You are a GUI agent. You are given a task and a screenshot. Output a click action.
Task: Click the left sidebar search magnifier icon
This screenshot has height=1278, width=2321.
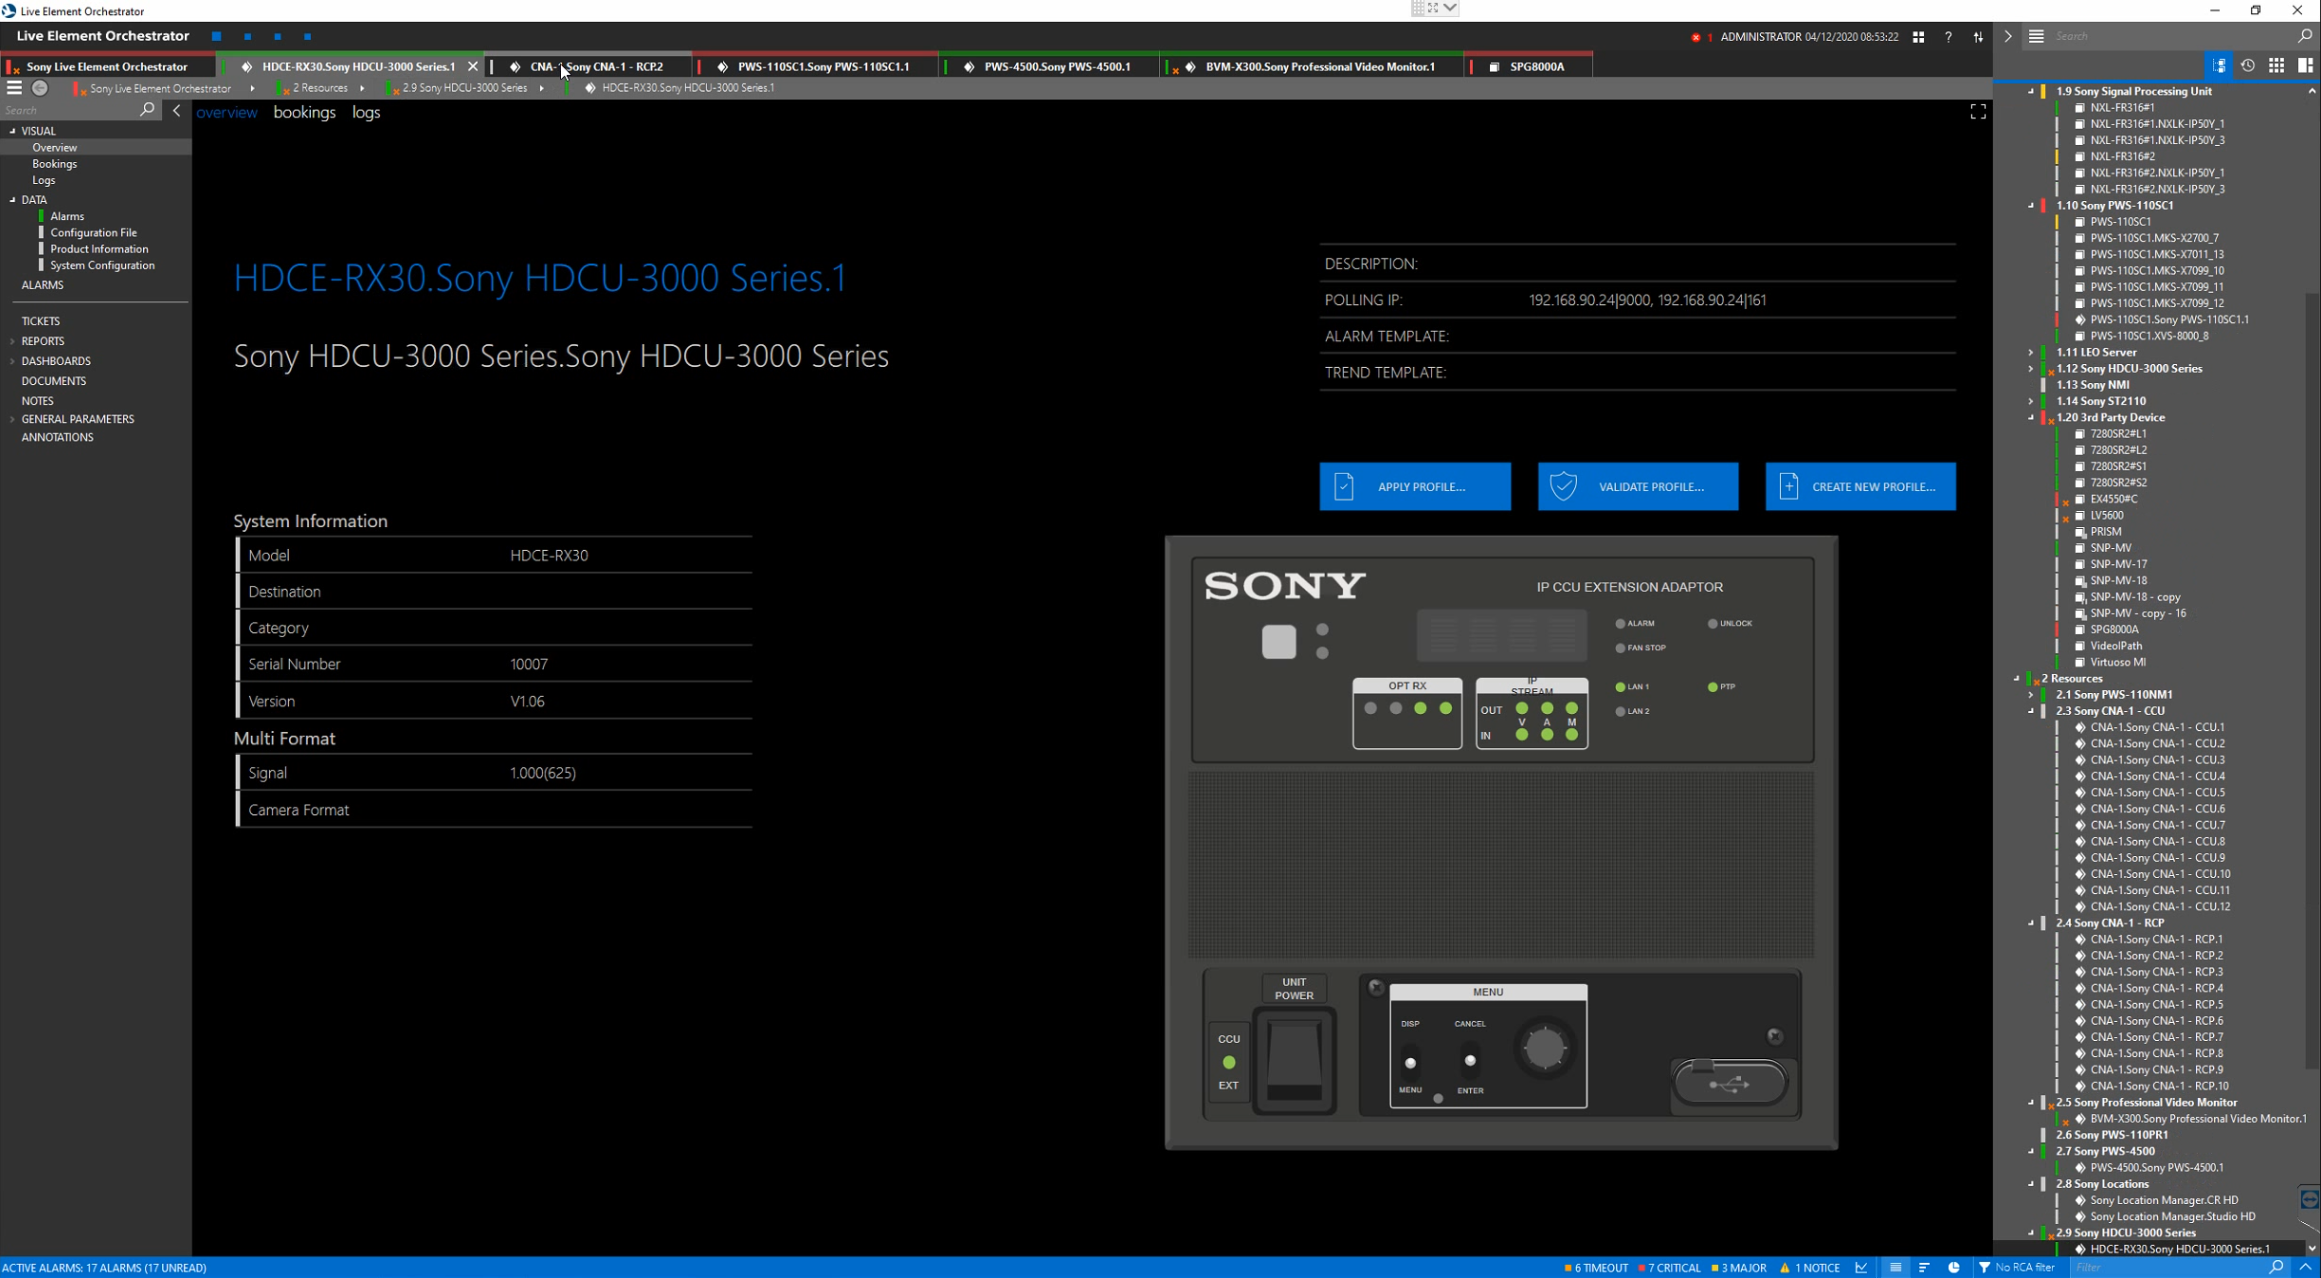pos(148,110)
